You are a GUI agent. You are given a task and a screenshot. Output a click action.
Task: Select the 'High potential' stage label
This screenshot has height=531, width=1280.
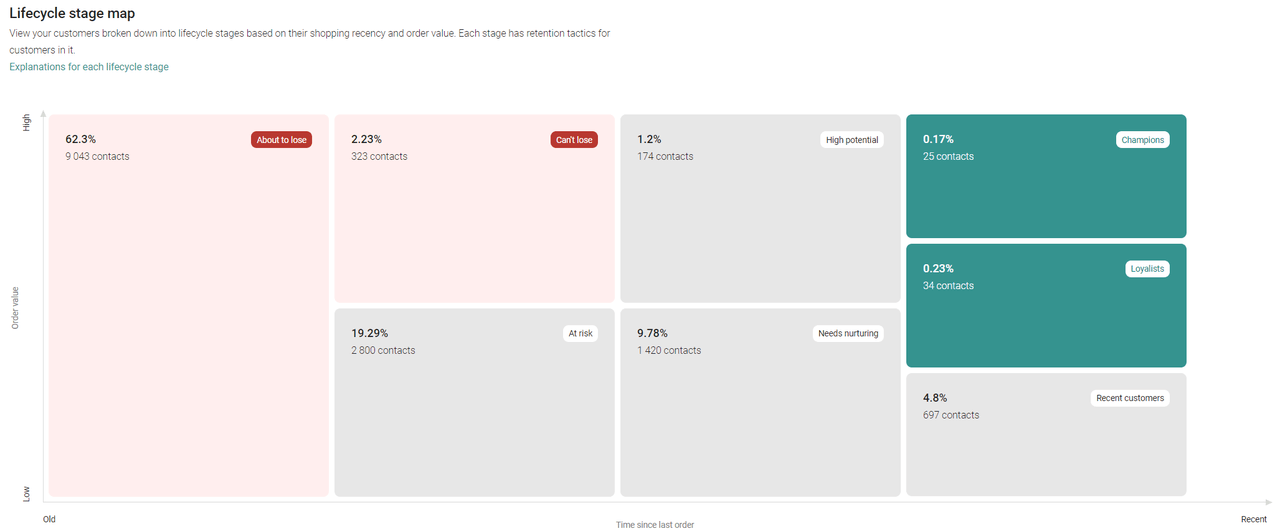pos(852,140)
